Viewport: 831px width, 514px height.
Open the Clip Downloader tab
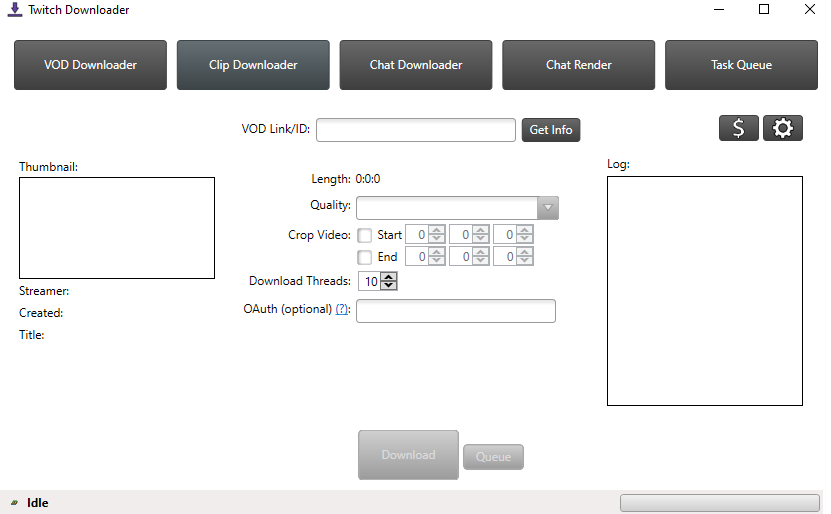pyautogui.click(x=253, y=65)
